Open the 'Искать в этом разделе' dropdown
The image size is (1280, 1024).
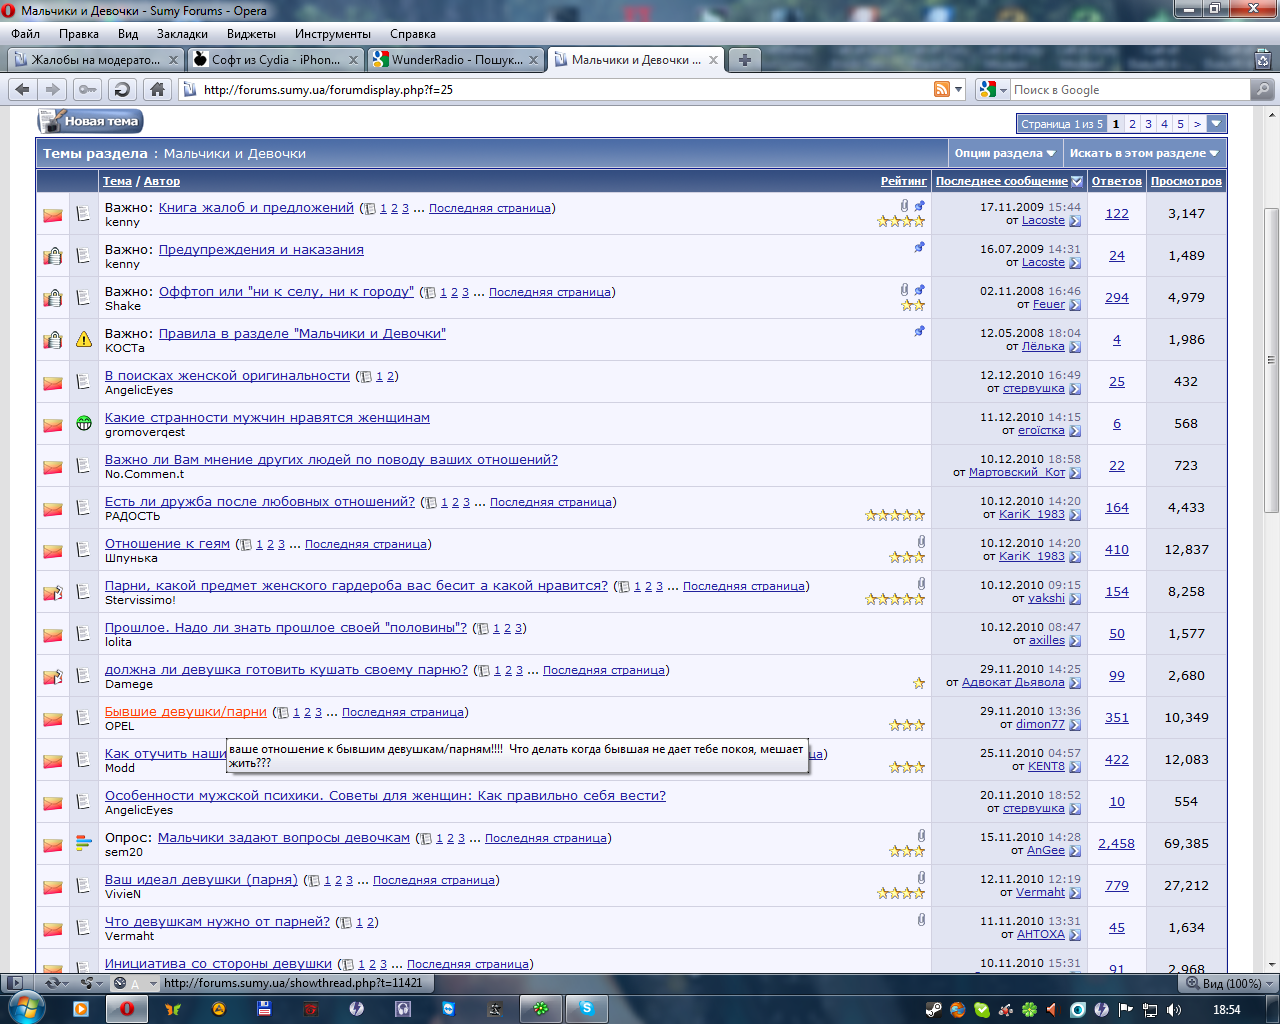coord(1143,153)
